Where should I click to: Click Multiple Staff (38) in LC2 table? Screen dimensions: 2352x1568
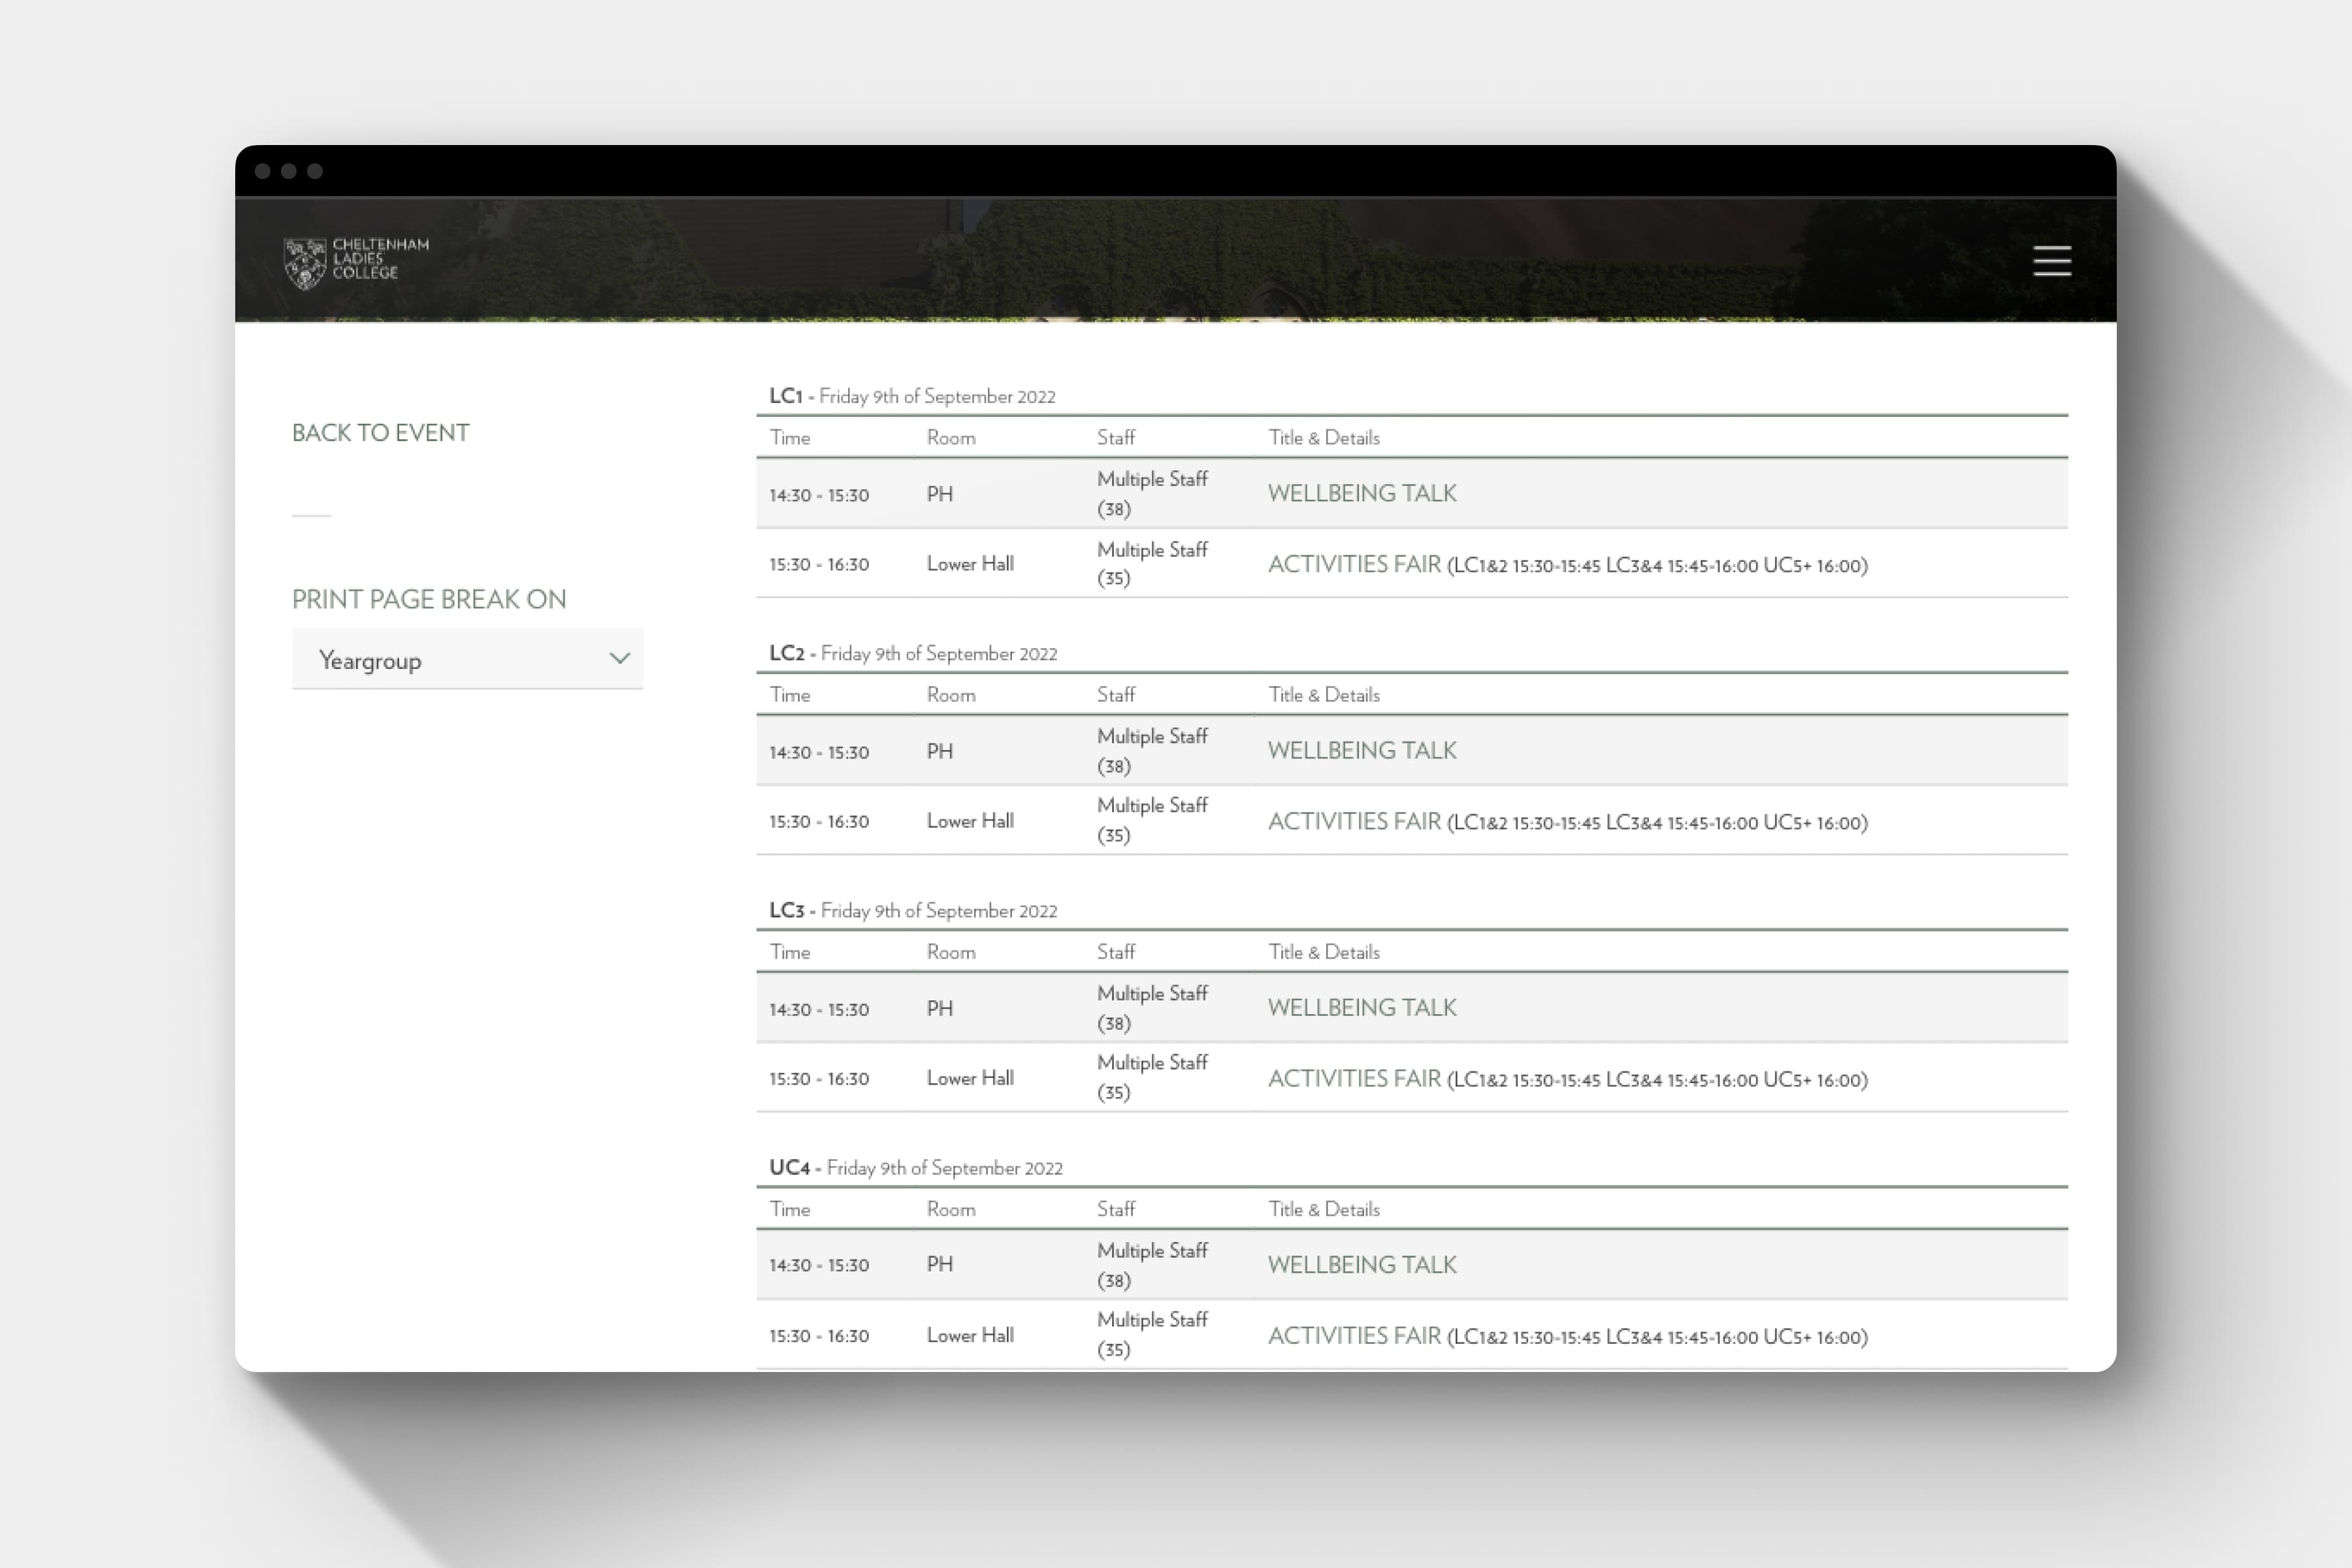coord(1152,750)
